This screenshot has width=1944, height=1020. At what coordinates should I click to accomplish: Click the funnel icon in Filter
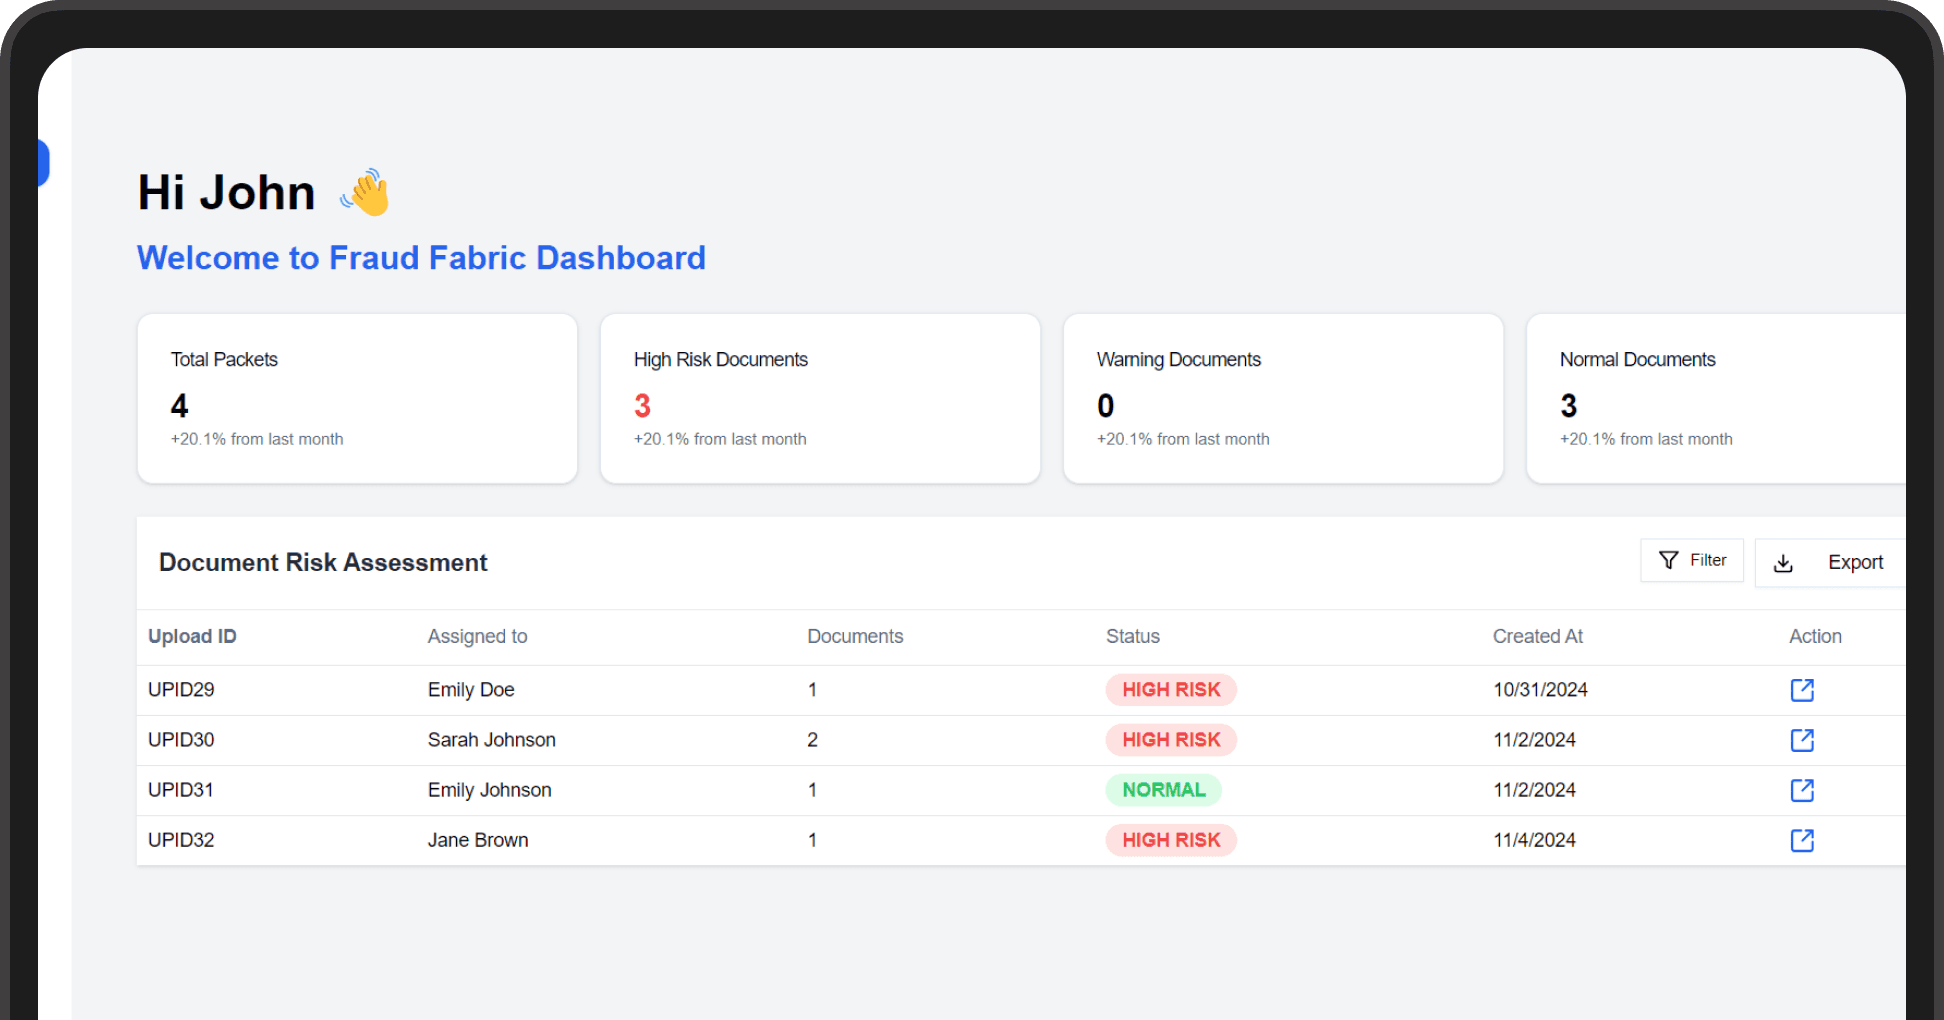point(1668,560)
